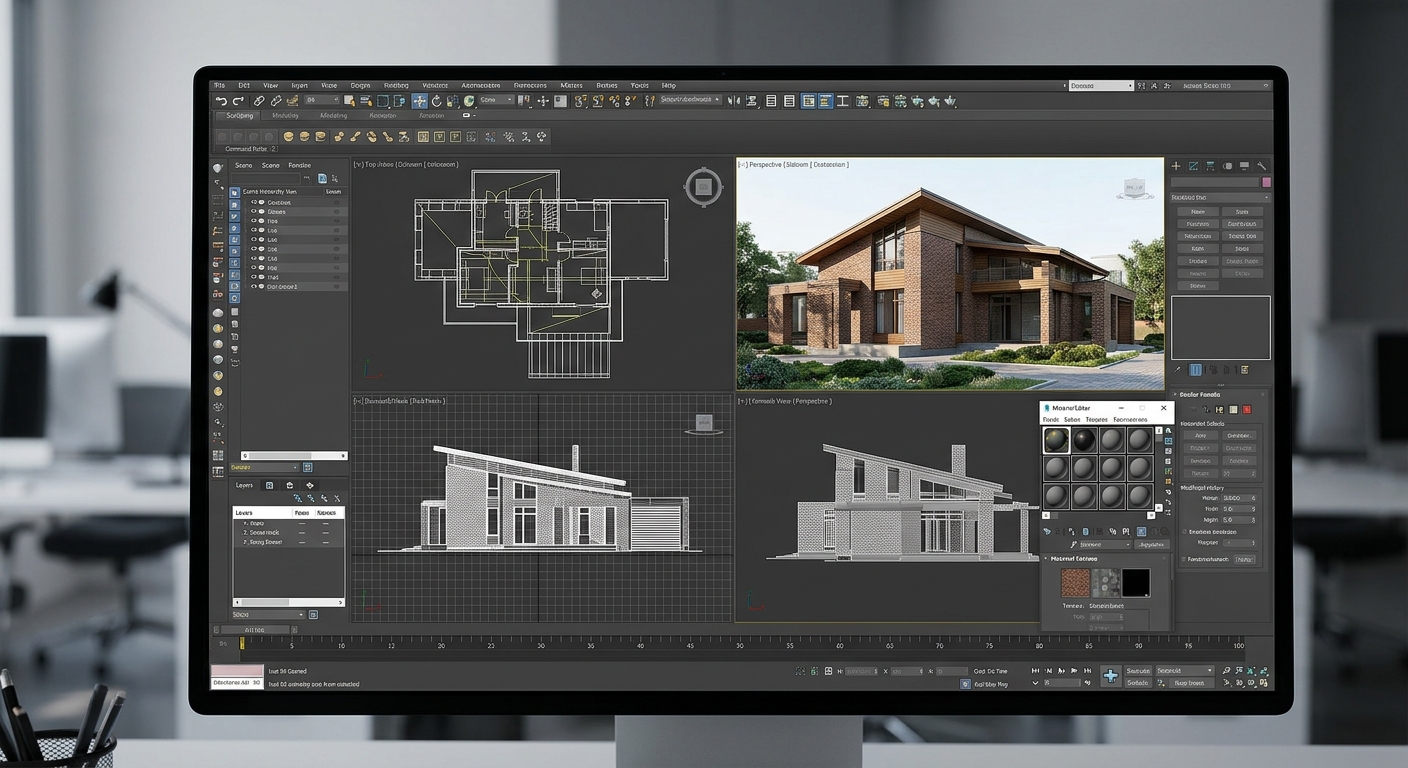Select the first material sphere sample slot
Screen dimensions: 1408x768
tap(1055, 440)
